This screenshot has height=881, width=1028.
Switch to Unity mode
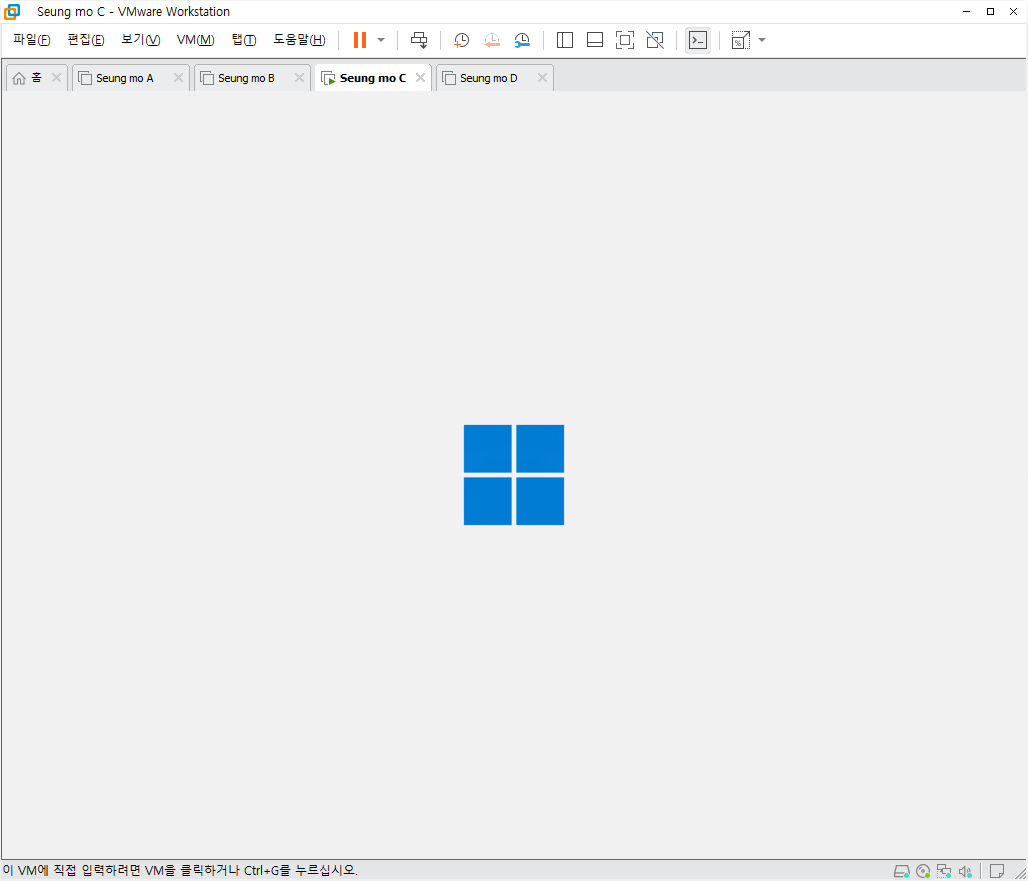click(x=655, y=40)
